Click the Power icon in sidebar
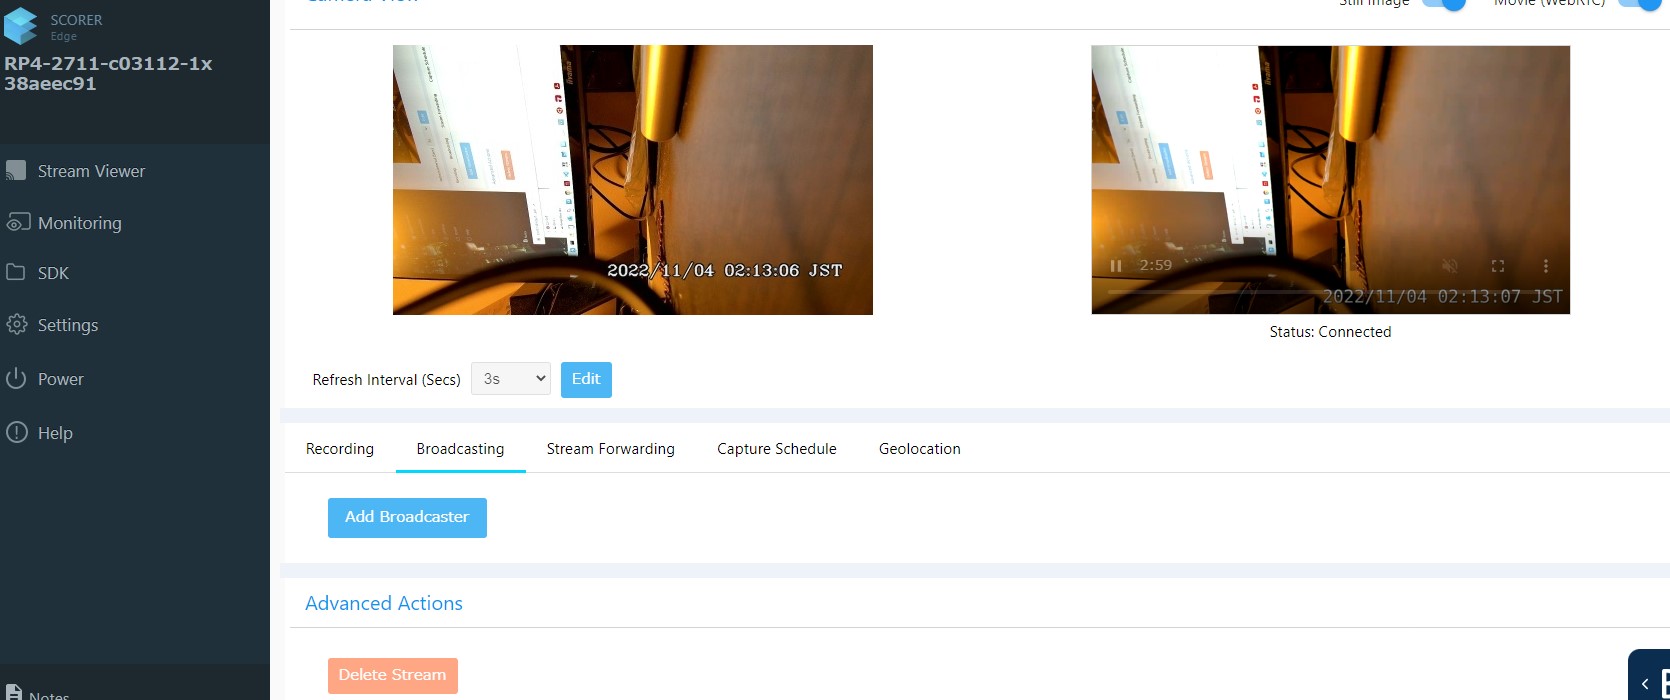1670x700 pixels. coord(16,379)
